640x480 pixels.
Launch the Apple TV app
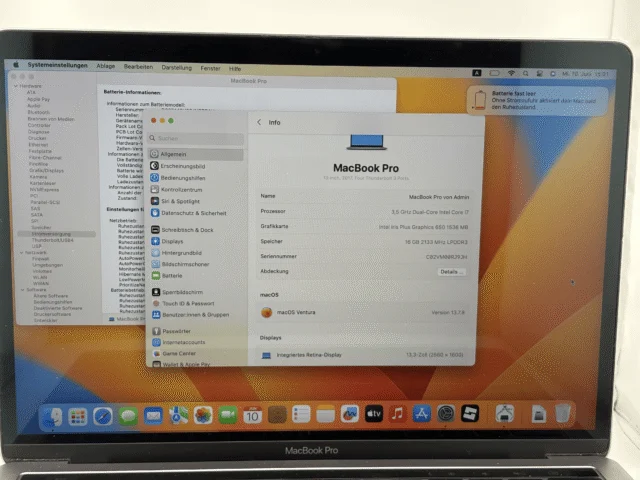tap(373, 414)
